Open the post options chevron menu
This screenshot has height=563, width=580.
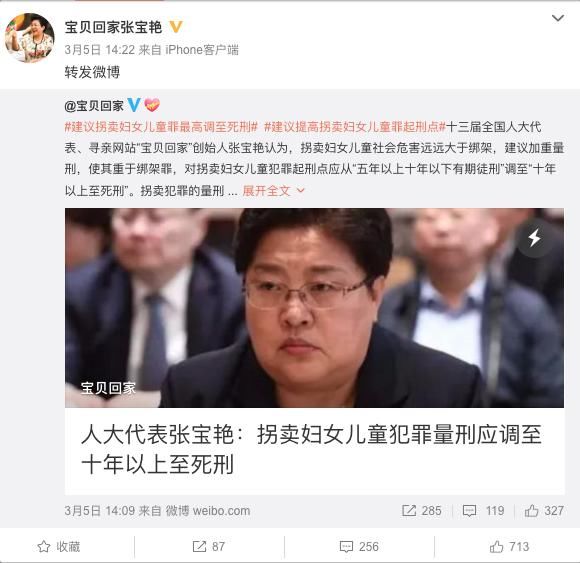pyautogui.click(x=557, y=18)
